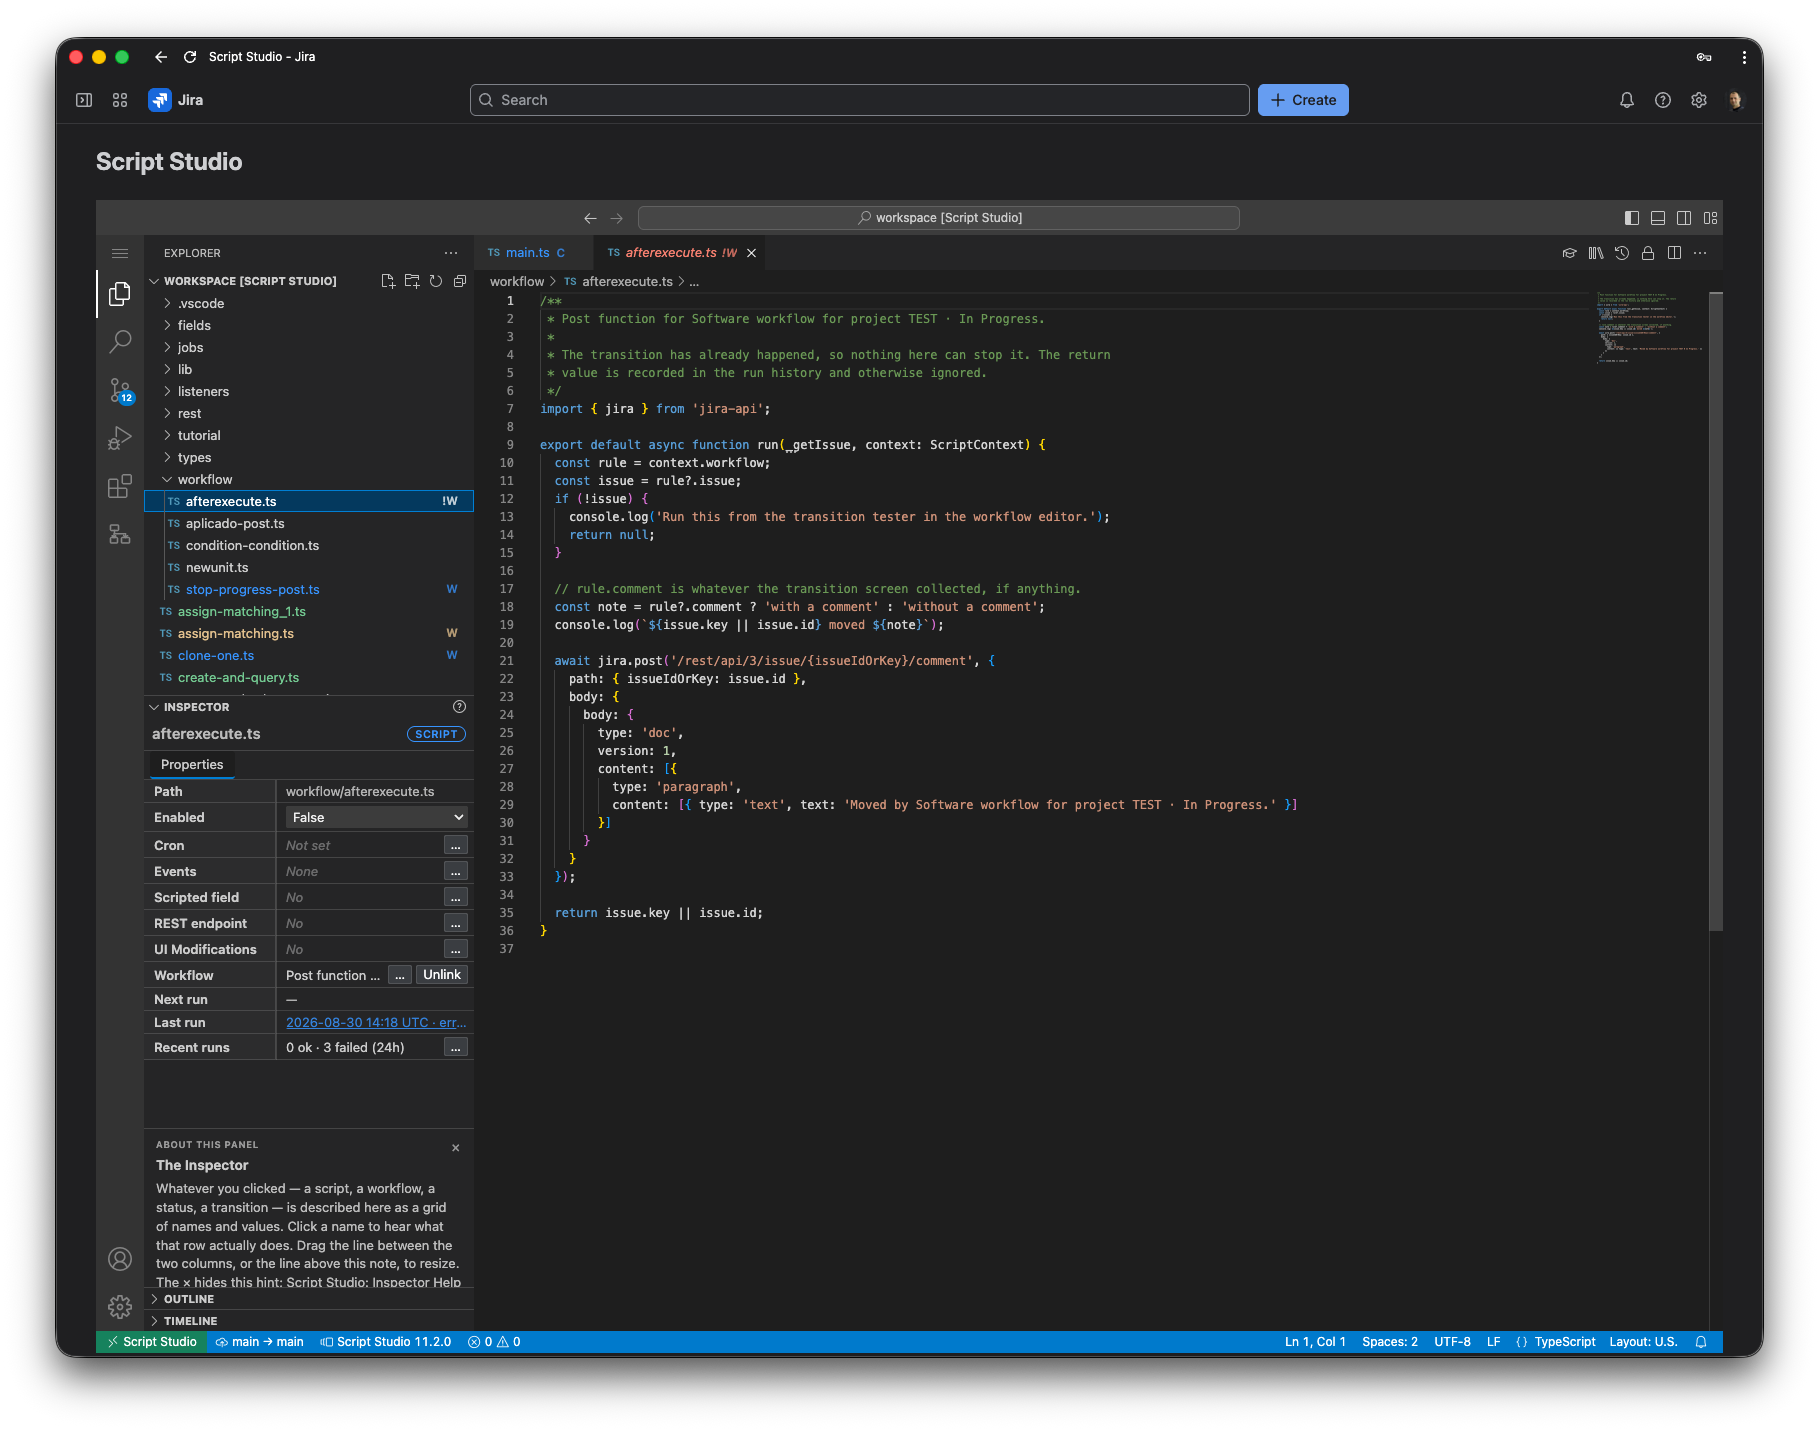Collapse all folders in explorer
The image size is (1819, 1431).
[x=460, y=281]
